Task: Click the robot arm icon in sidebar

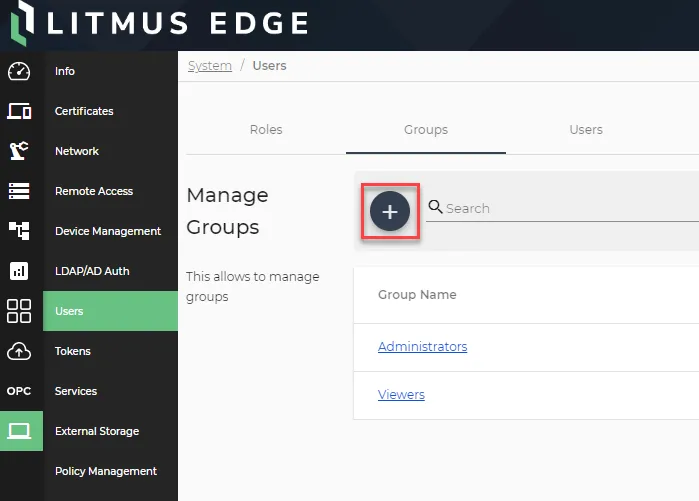Action: (19, 151)
